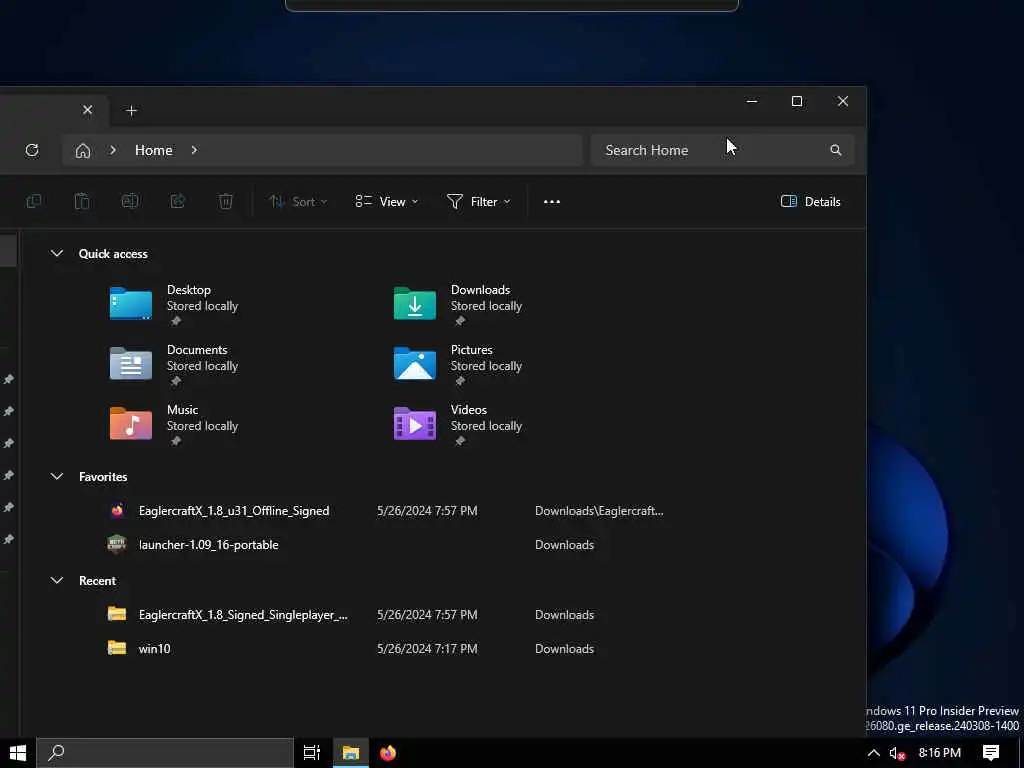Click the search magnifier icon in Search Home
Screen dimensions: 1024x768
(x=835, y=150)
